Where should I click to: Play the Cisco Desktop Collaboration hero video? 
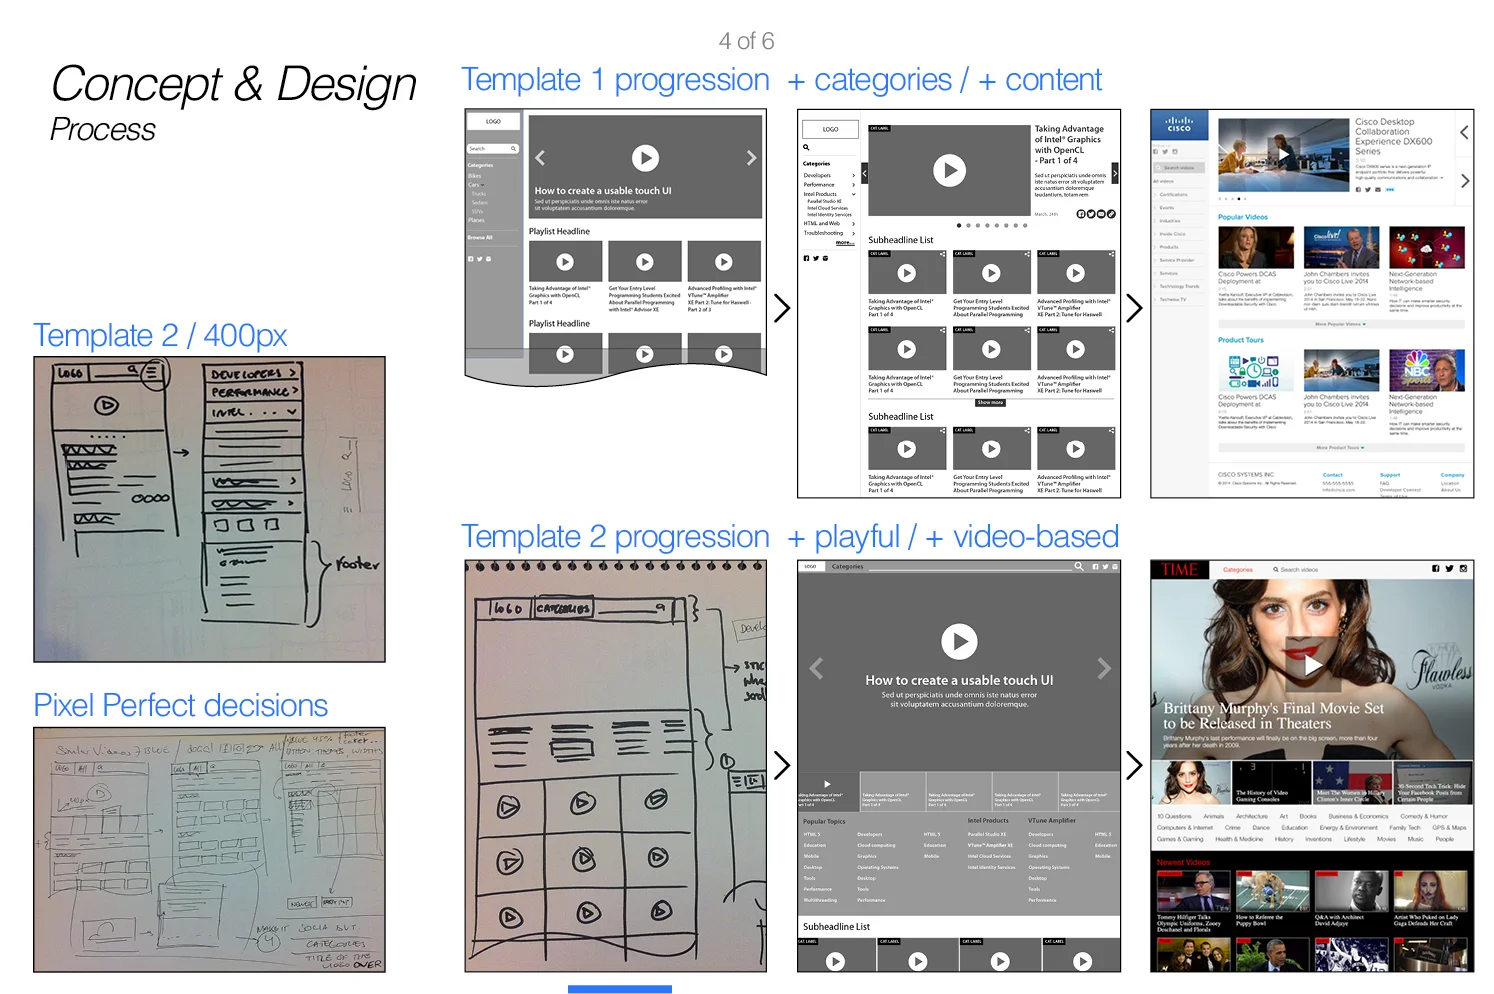coord(1284,155)
